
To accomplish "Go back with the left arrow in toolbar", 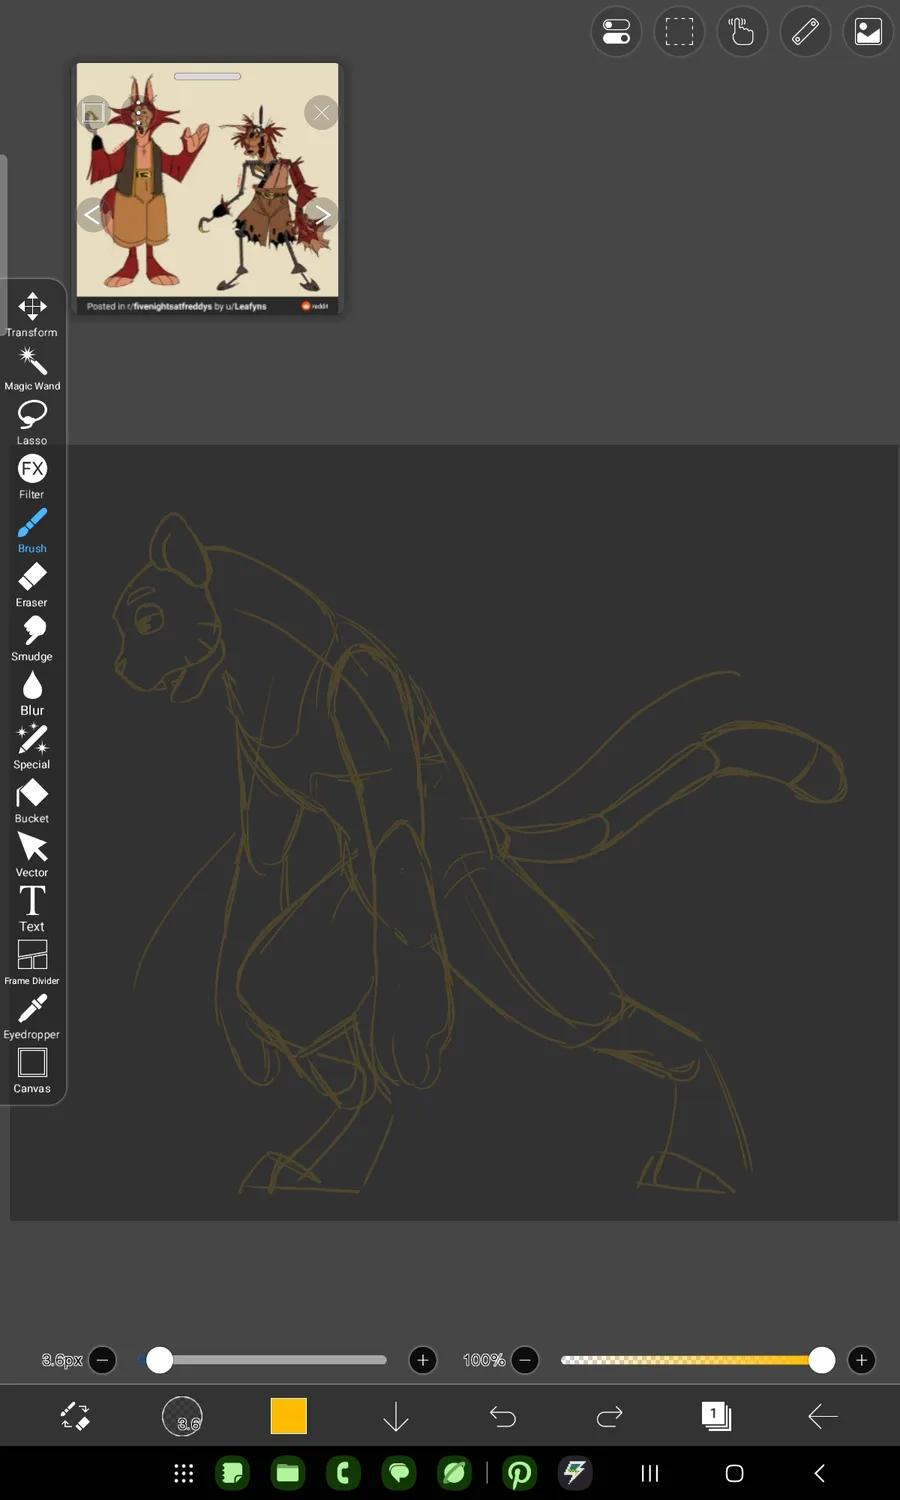I will (822, 1416).
